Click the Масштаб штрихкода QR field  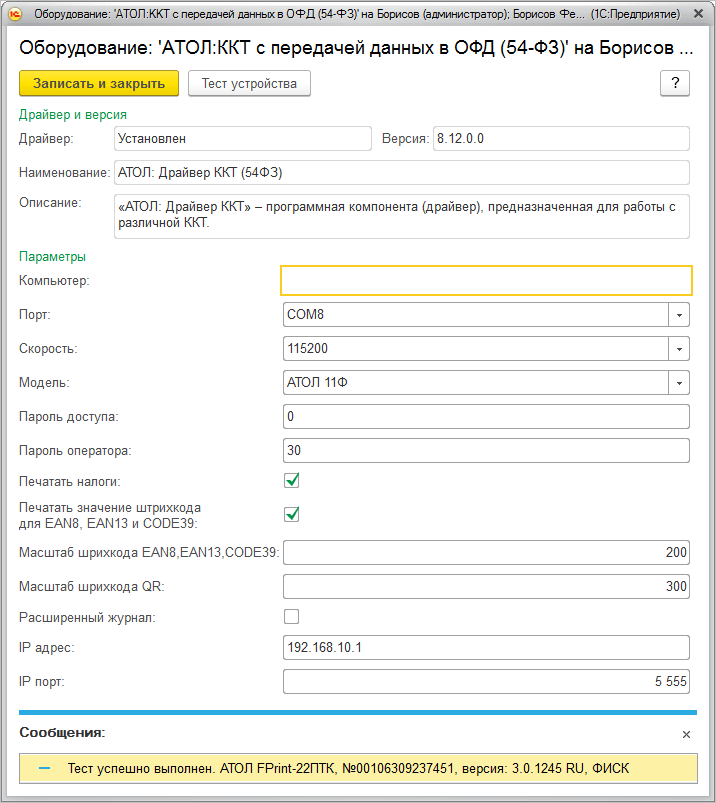click(486, 586)
